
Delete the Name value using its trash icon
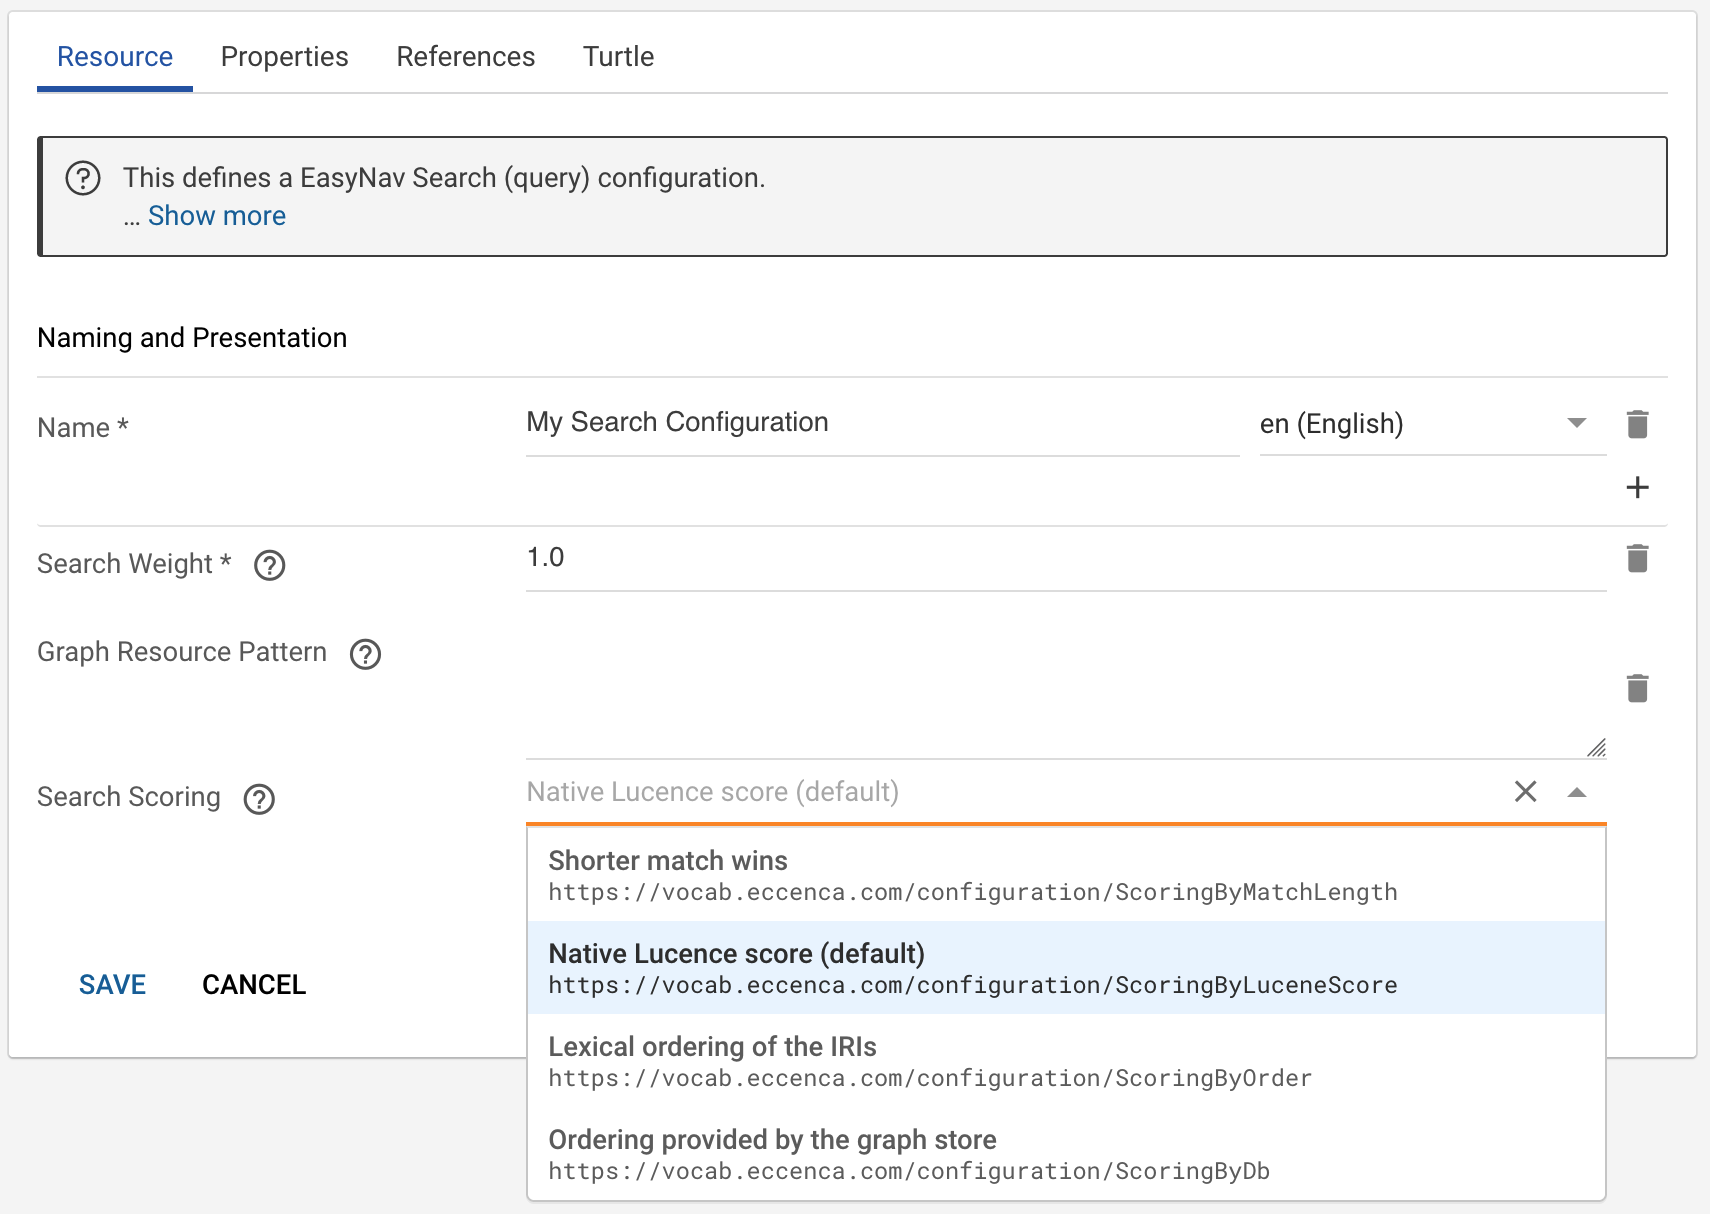coord(1638,424)
